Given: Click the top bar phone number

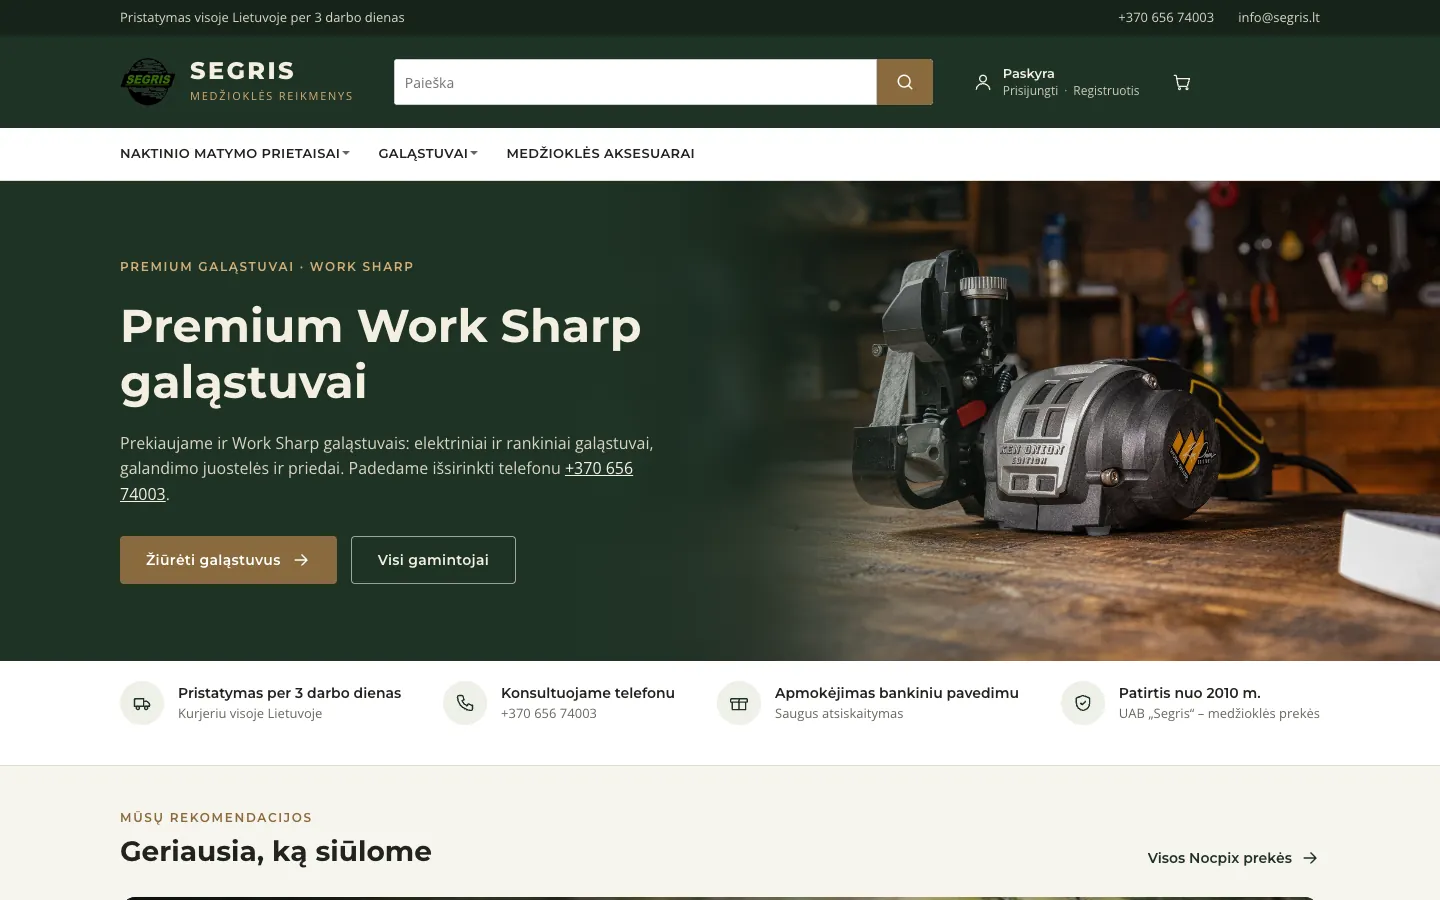Looking at the screenshot, I should click(1166, 17).
